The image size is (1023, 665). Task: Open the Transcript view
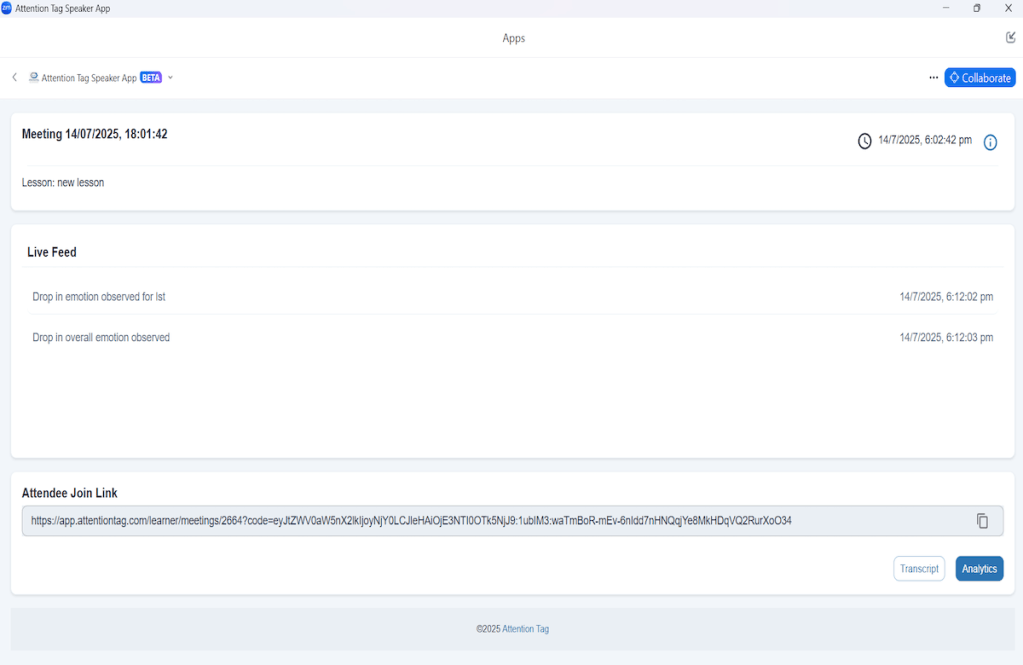(919, 568)
